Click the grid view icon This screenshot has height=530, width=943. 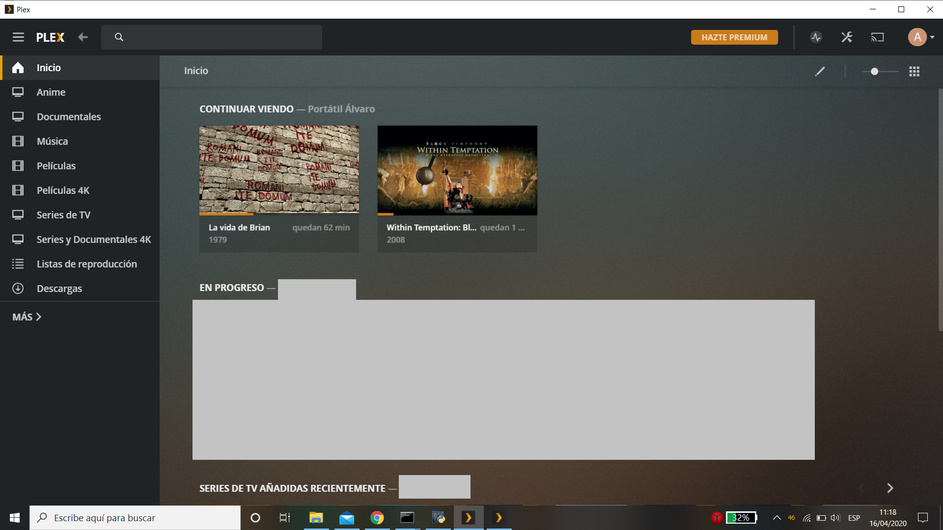coord(914,72)
